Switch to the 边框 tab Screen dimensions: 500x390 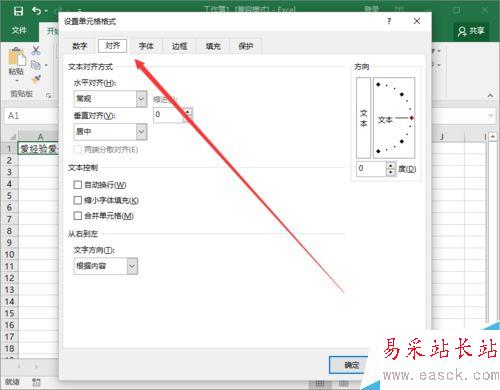[179, 46]
